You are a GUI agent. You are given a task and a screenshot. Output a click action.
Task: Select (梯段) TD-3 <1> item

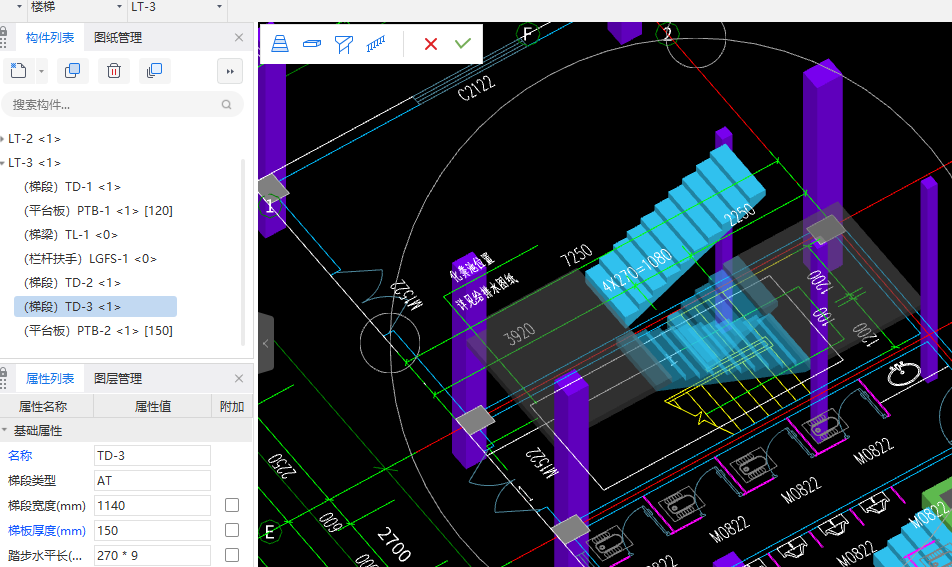click(x=95, y=307)
